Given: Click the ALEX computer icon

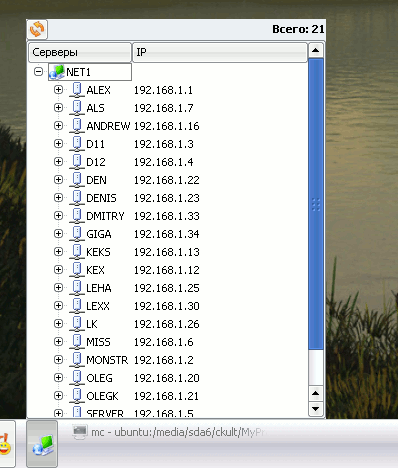Looking at the screenshot, I should click(77, 90).
